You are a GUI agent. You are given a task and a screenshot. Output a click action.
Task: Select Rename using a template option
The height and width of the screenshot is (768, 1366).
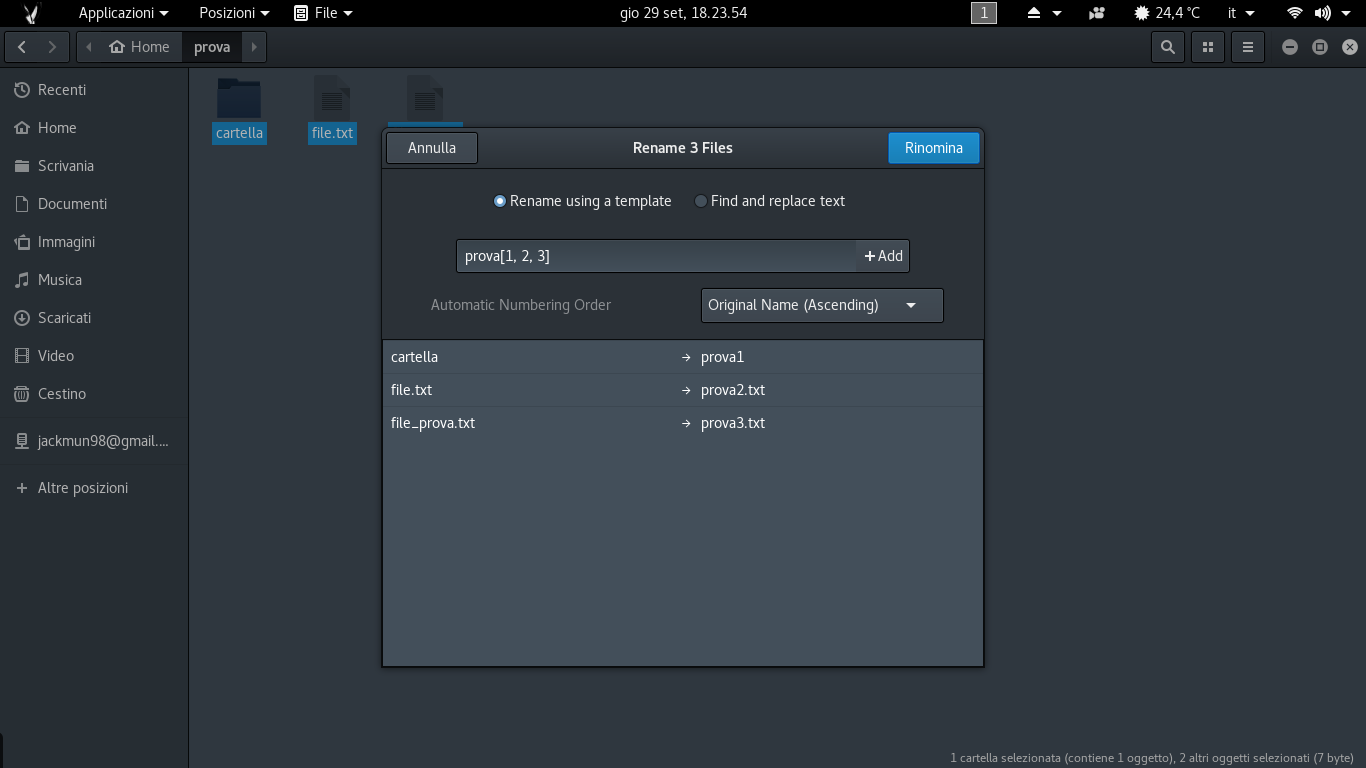(582, 201)
